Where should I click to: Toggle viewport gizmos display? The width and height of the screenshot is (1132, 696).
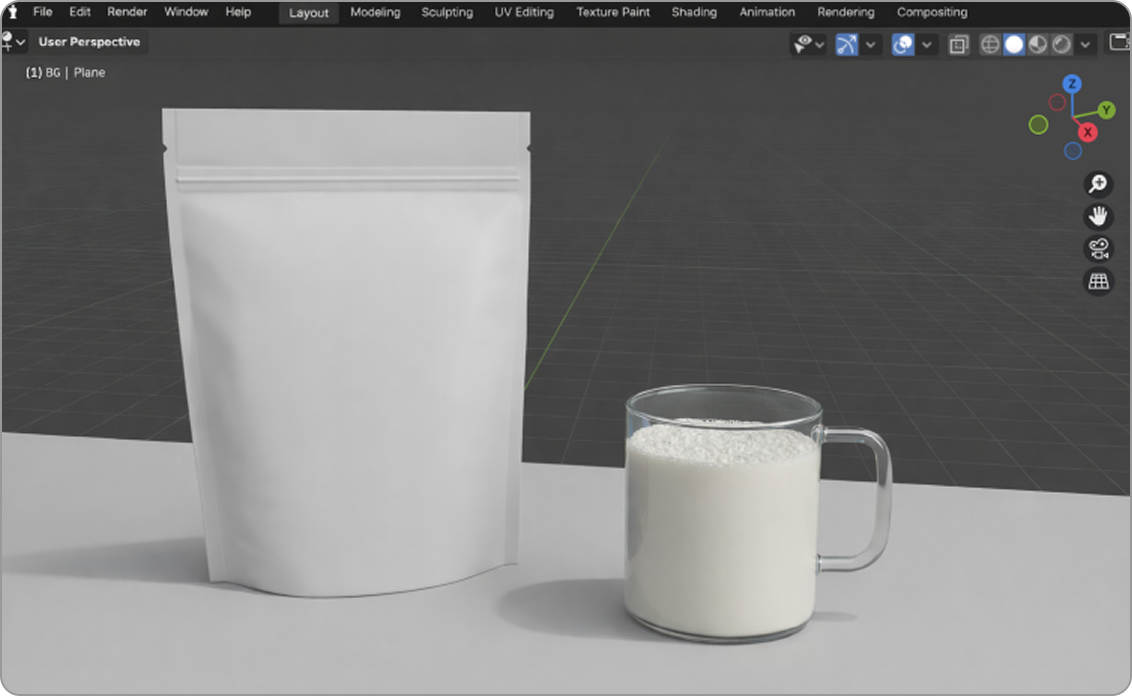point(847,45)
